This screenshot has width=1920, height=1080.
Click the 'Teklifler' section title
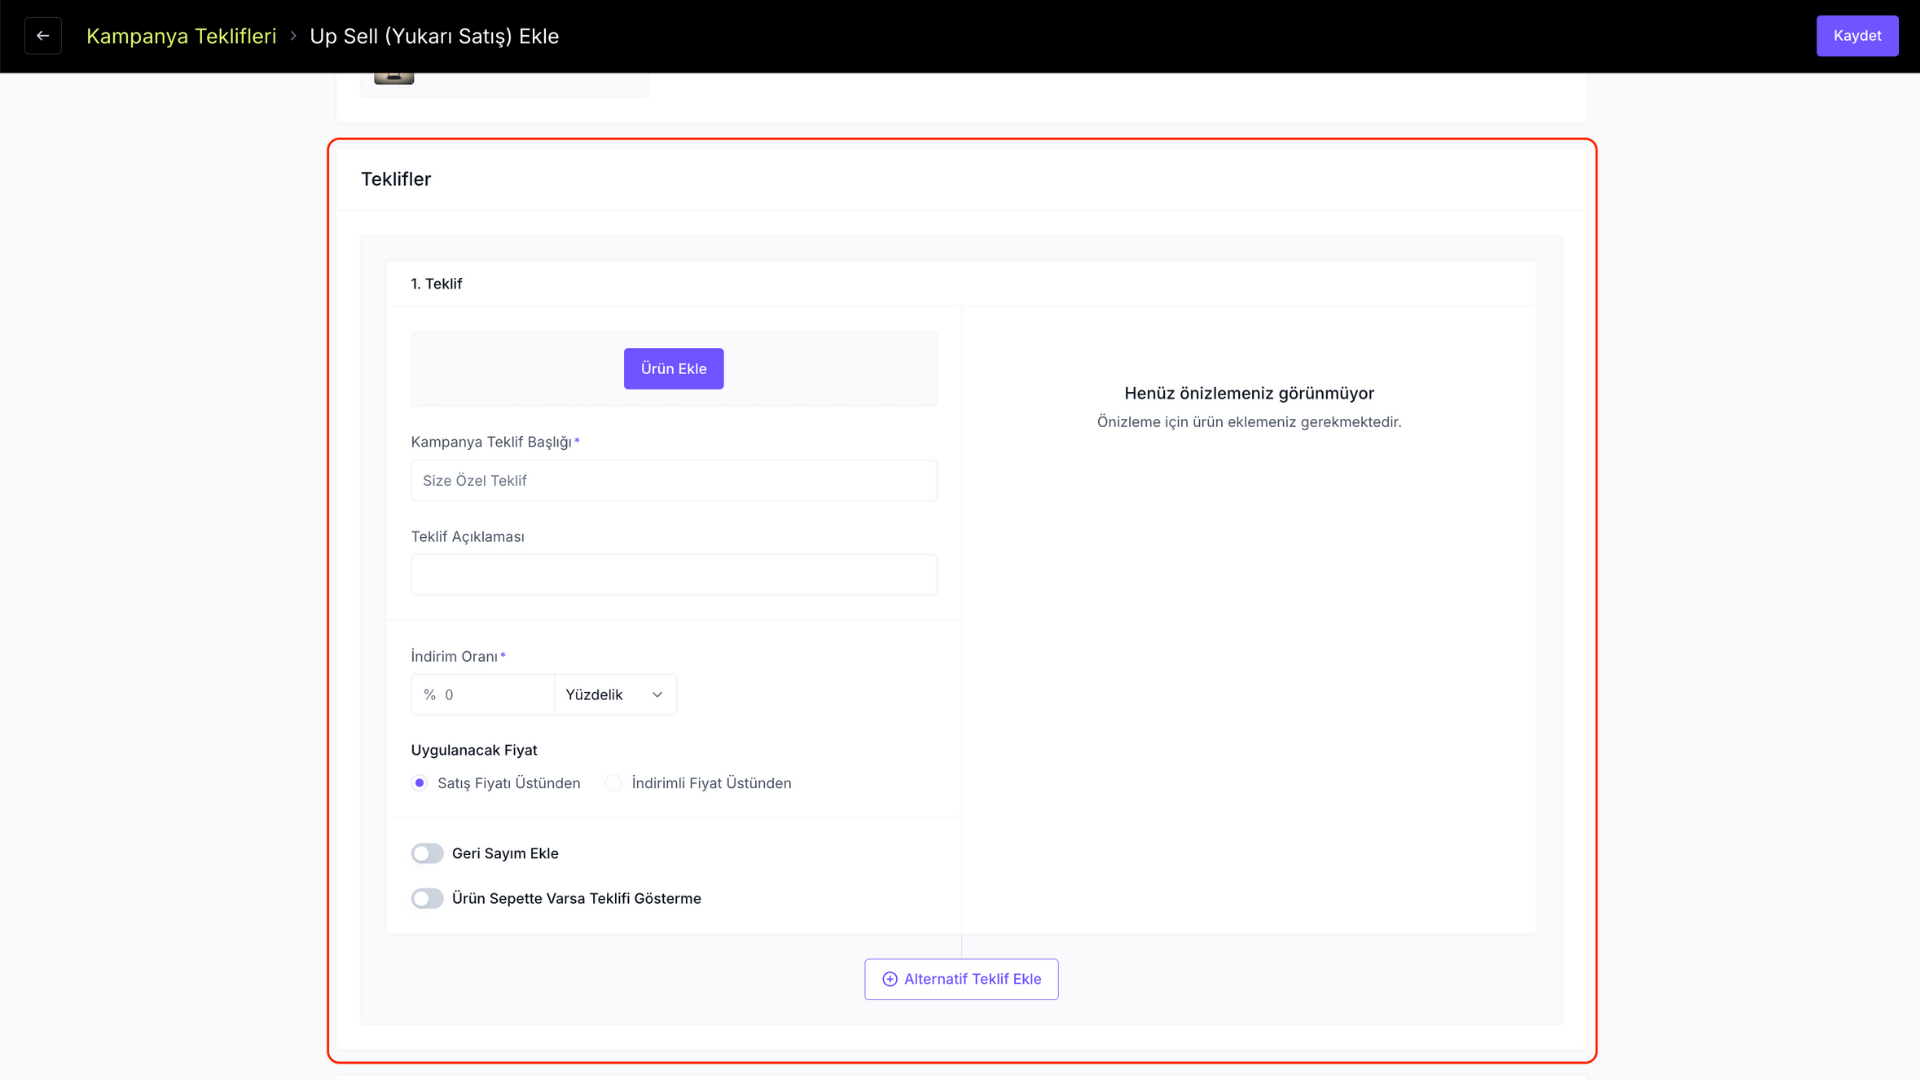pos(396,179)
